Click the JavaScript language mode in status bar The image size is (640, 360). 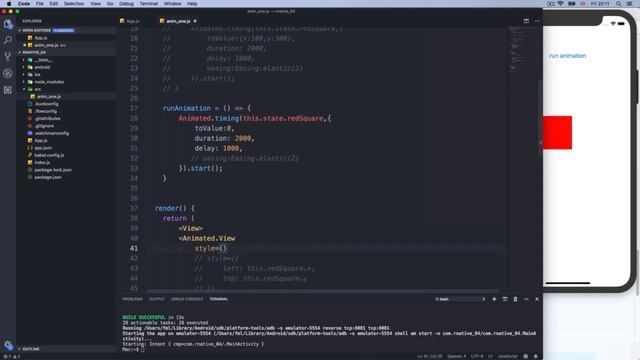tap(507, 356)
